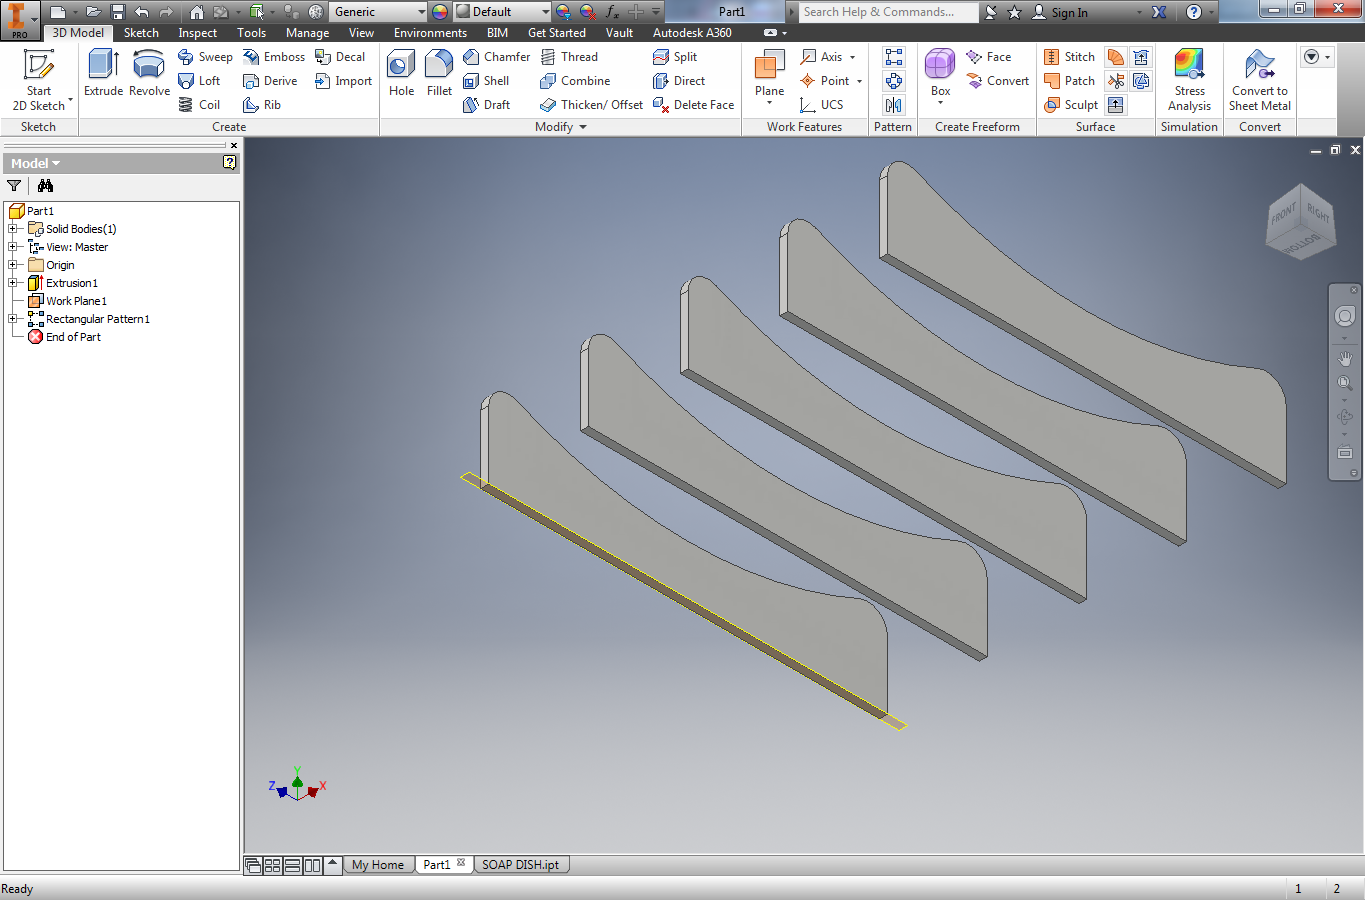Switch to the Inspect ribbon tab
The height and width of the screenshot is (900, 1365).
click(198, 33)
